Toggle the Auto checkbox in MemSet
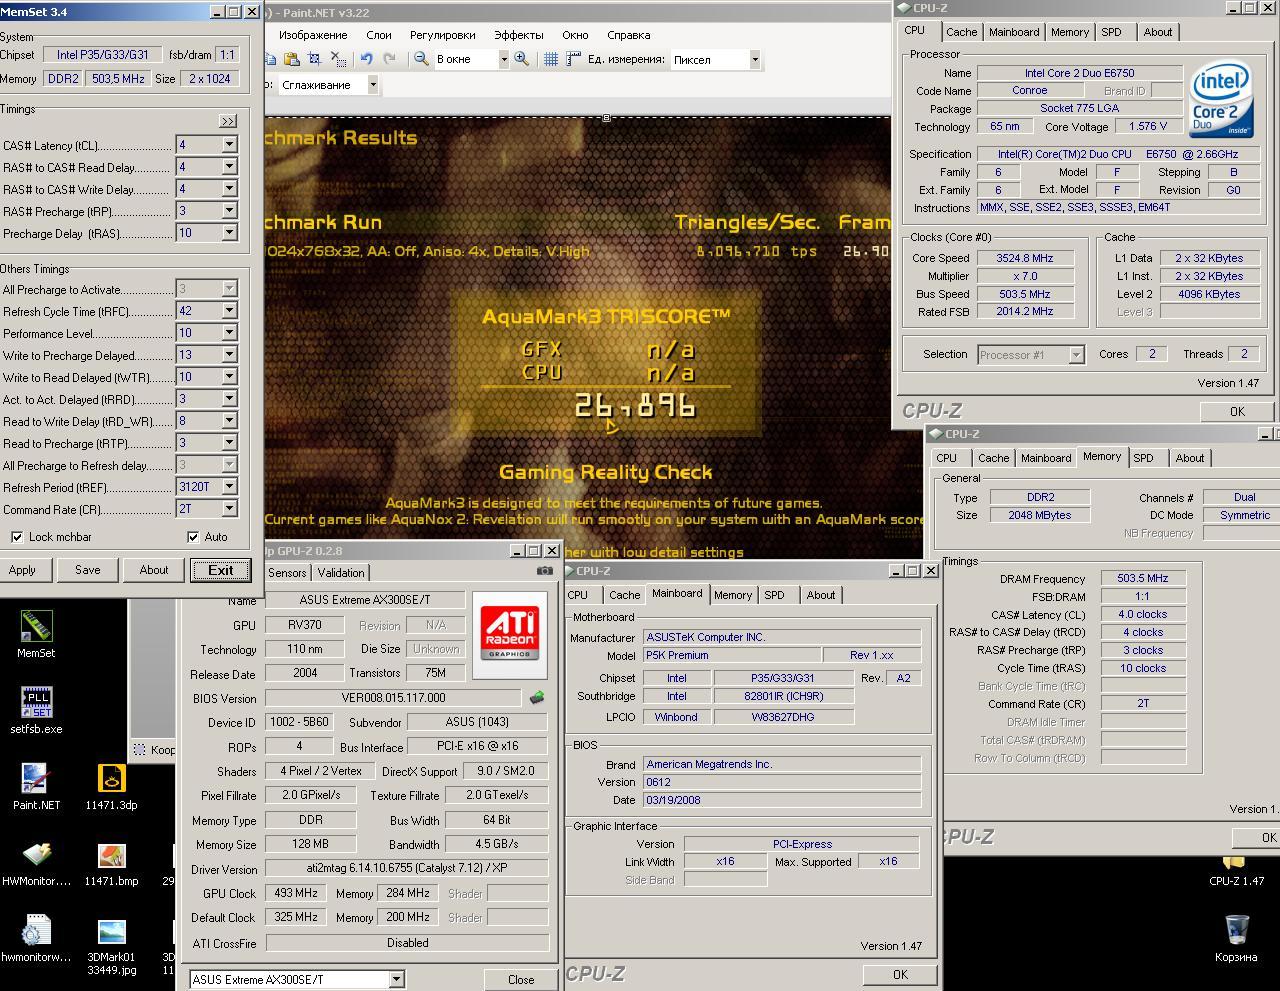 (x=193, y=537)
